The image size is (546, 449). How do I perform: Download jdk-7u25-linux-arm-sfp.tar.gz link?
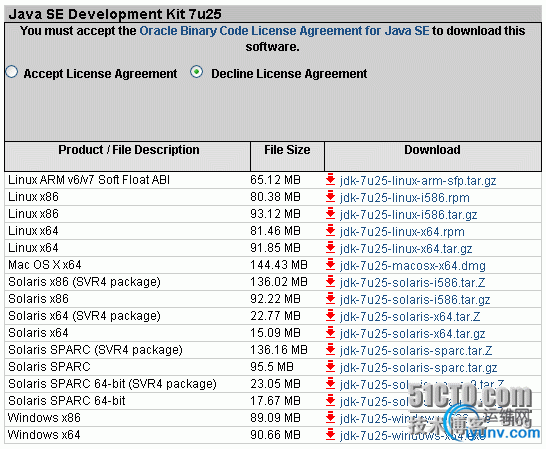point(418,181)
